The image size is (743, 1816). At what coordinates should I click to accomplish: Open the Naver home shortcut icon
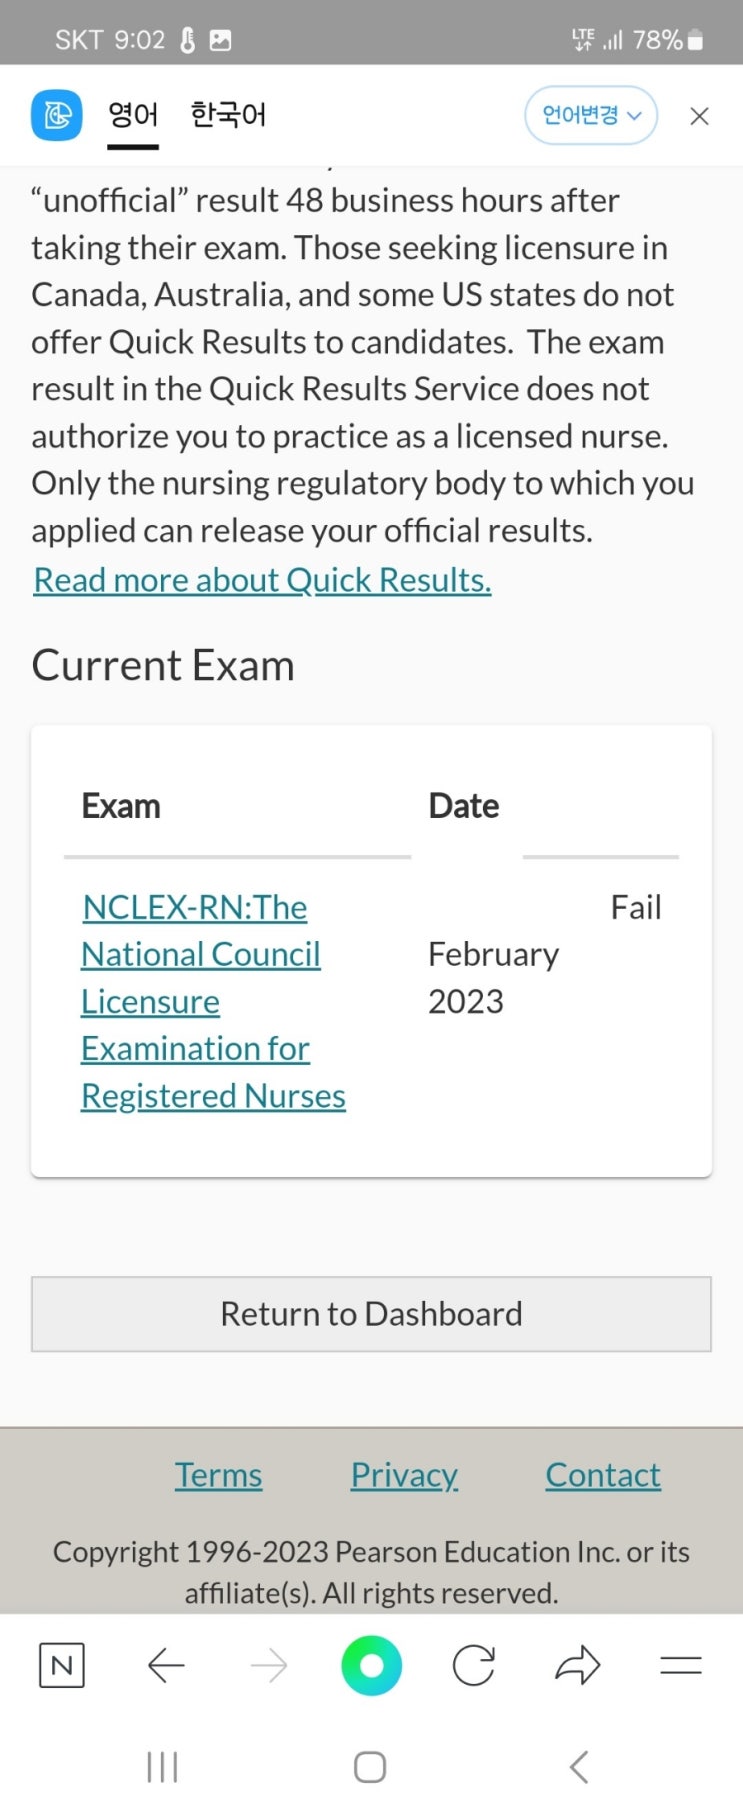click(x=61, y=1665)
